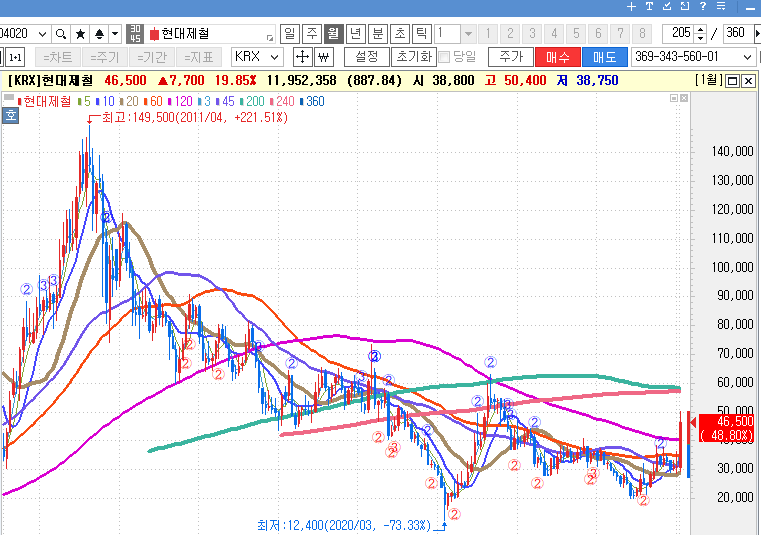The image size is (761, 535).
Task: Click the 360 total count field
Action: (737, 33)
